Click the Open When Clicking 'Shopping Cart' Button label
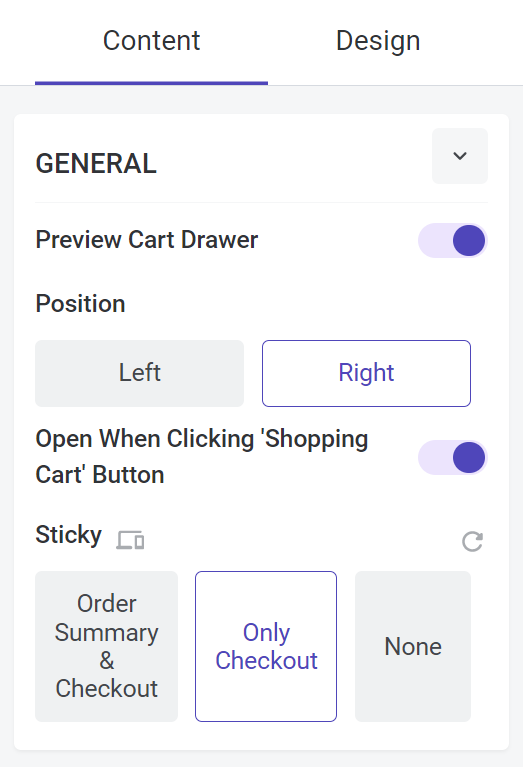523x767 pixels. tap(202, 457)
